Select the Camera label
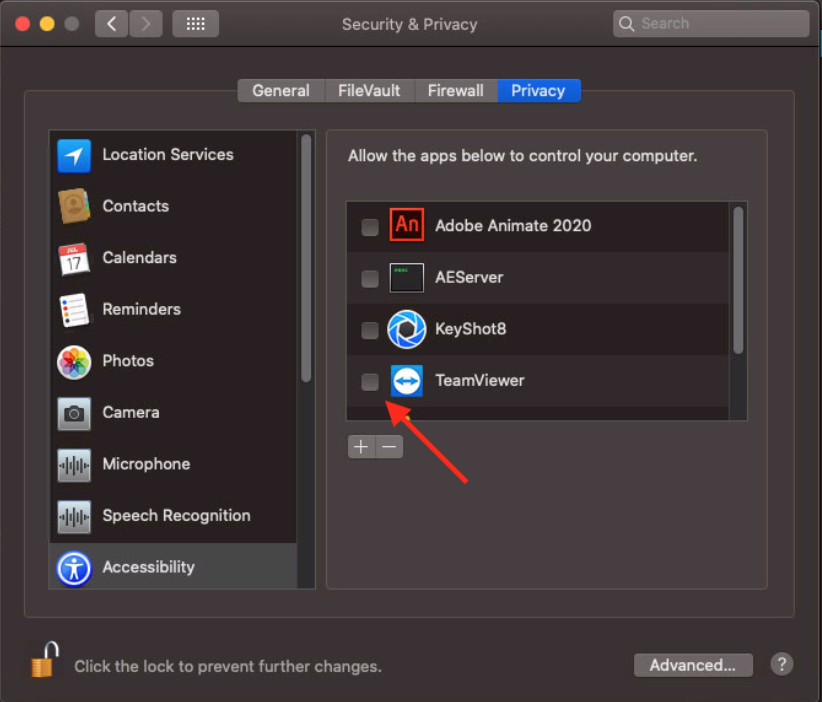 pyautogui.click(x=131, y=412)
